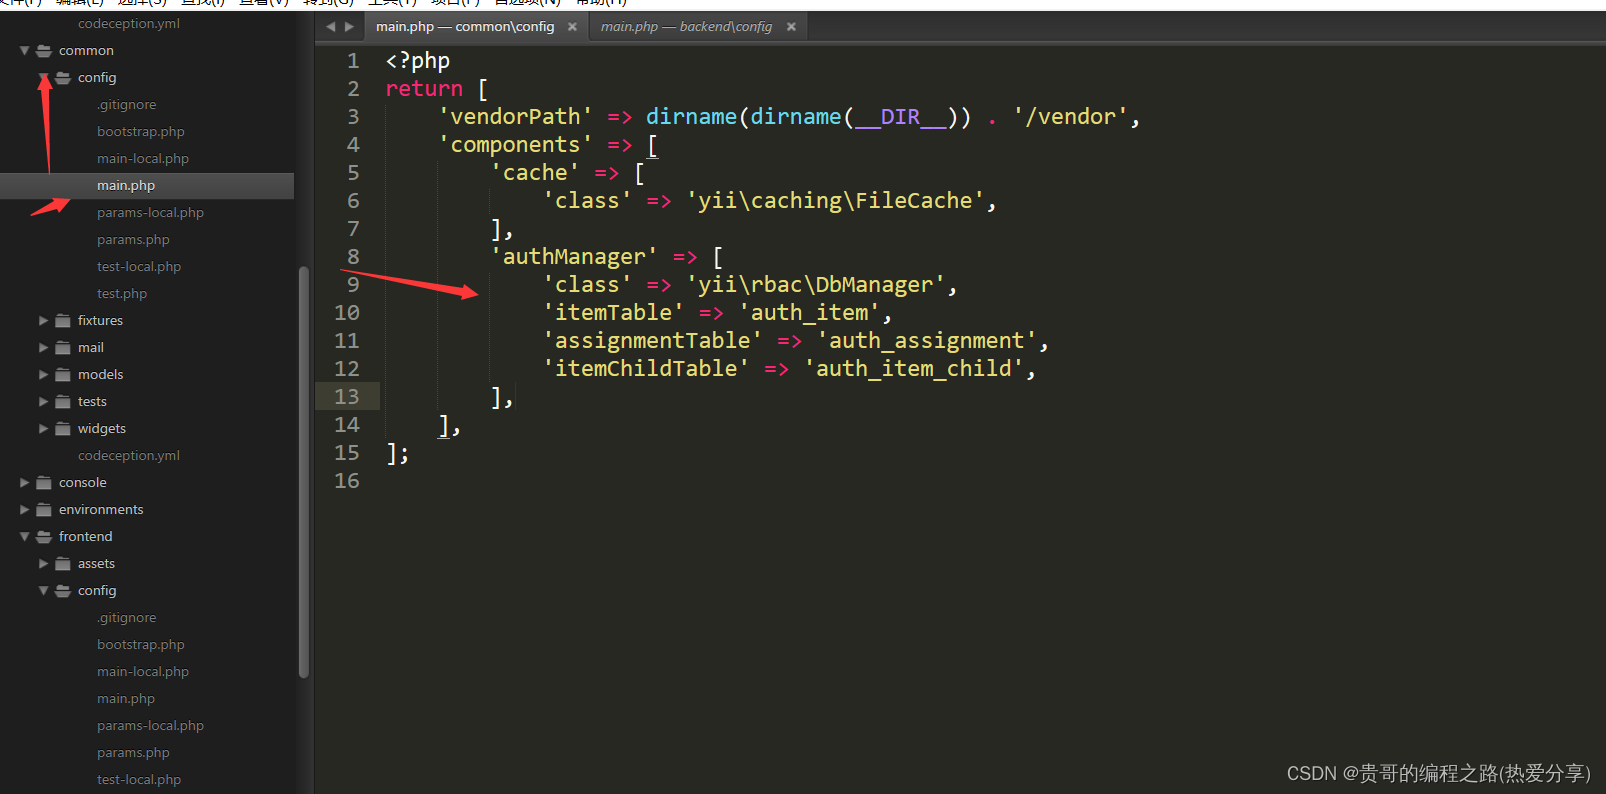
Task: Open codeception.yml below widgets folder
Action: 129,456
